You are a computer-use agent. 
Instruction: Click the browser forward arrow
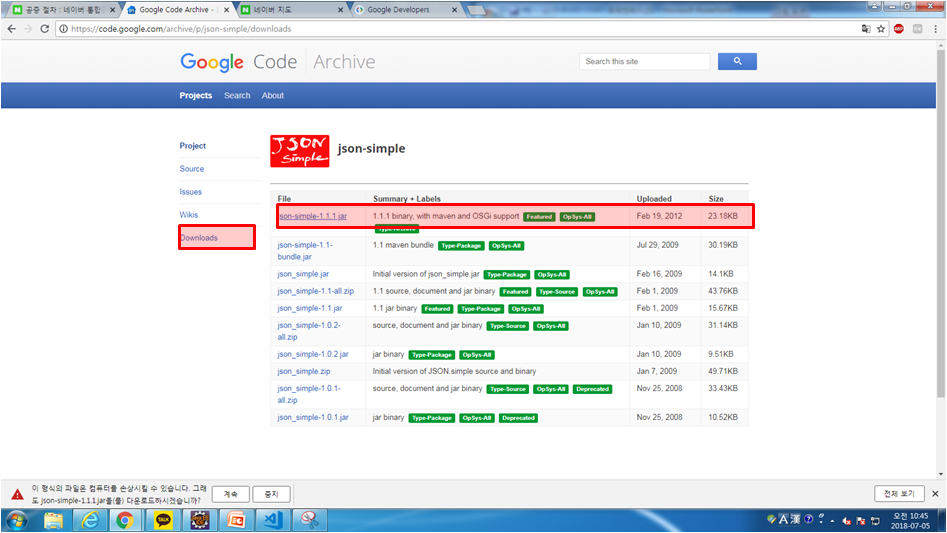coord(28,28)
